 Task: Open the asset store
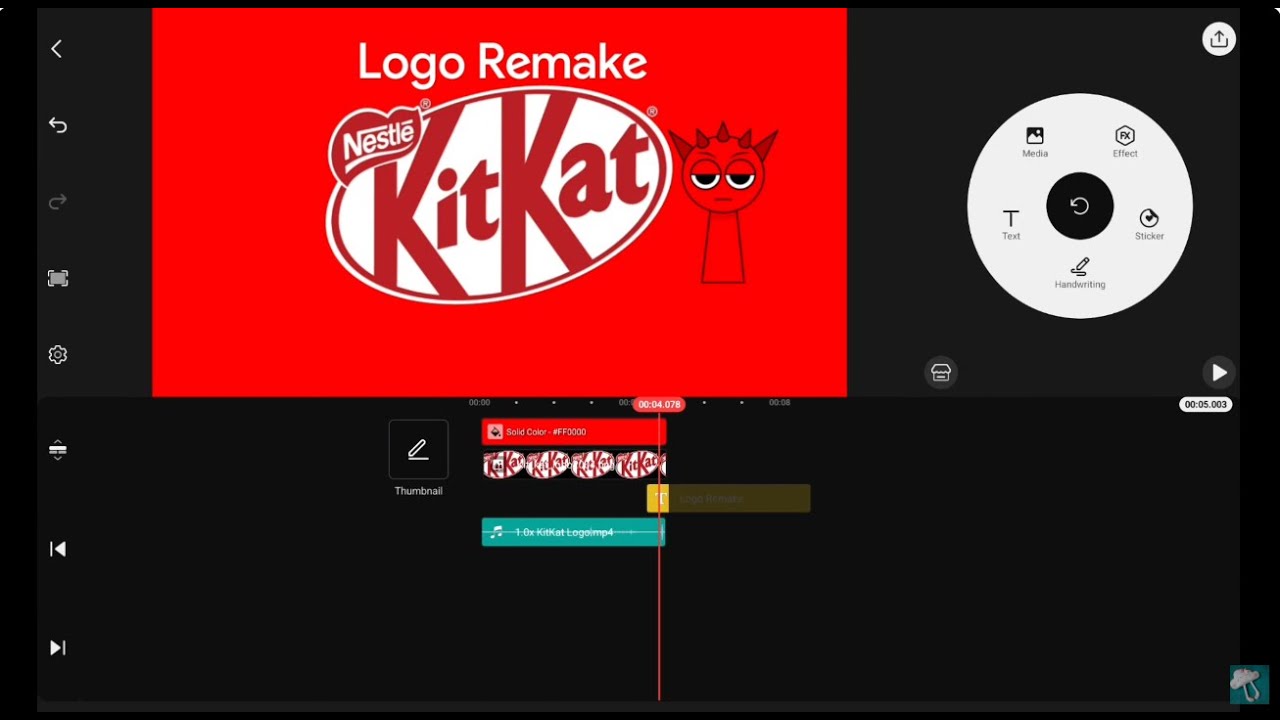[941, 372]
